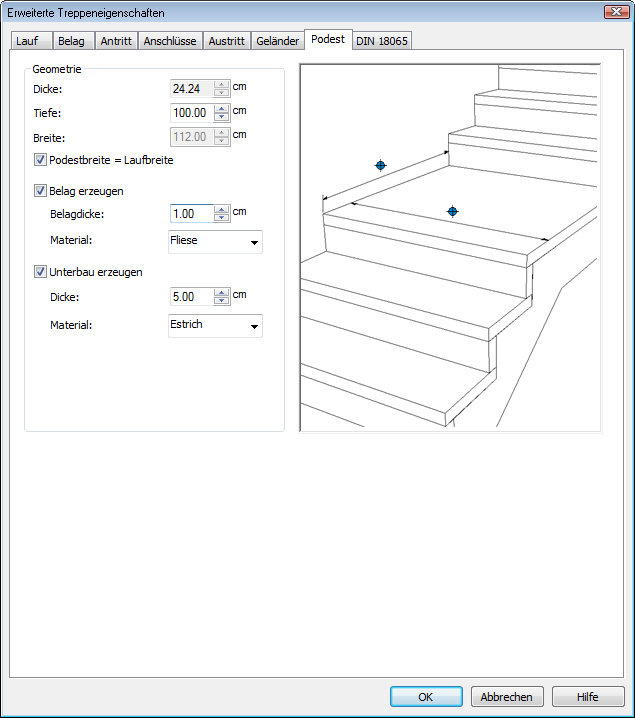
Task: Switch to the Lauf tab
Action: [x=31, y=41]
